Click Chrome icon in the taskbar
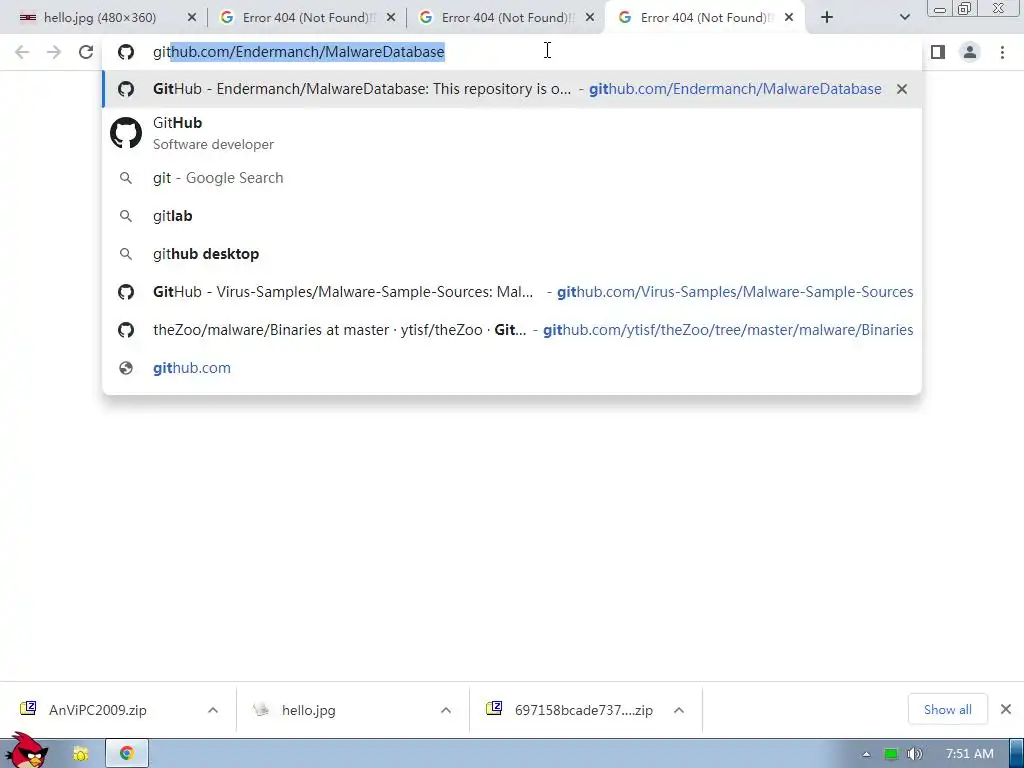The width and height of the screenshot is (1024, 768). tap(127, 754)
